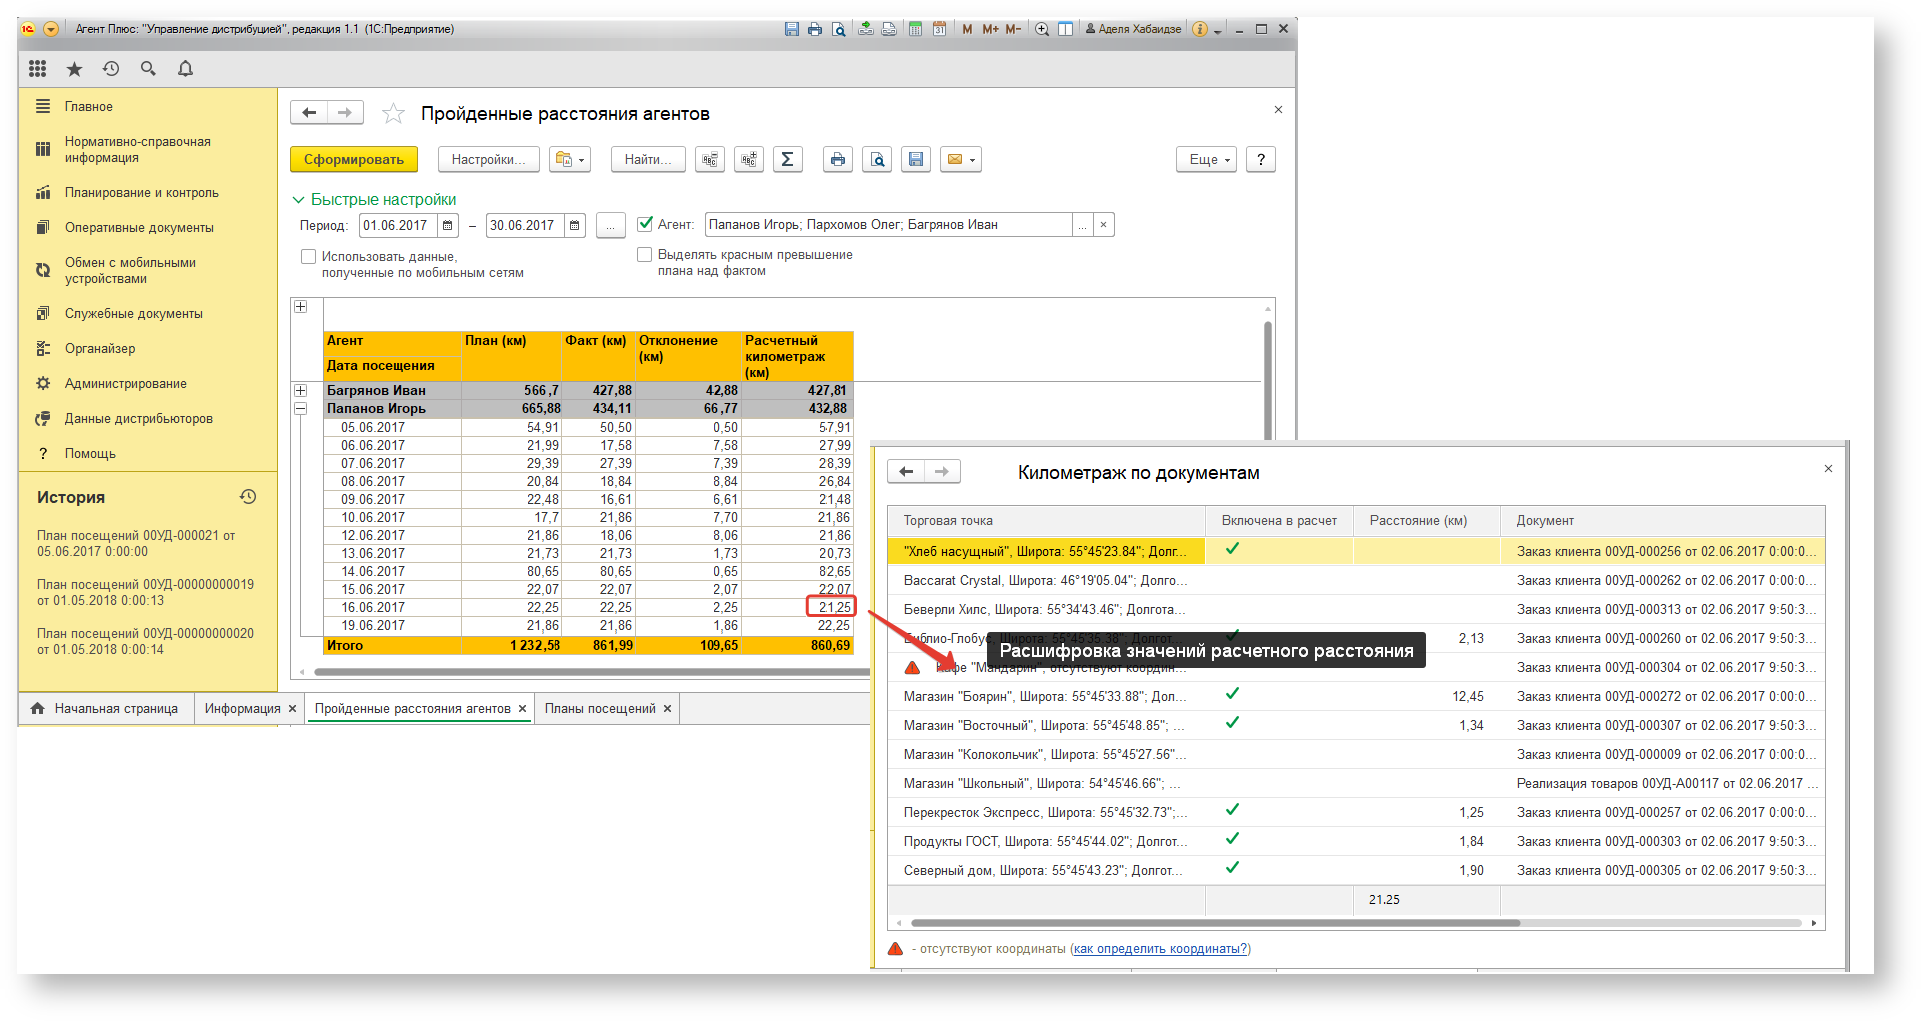The width and height of the screenshot is (1922, 1022).
Task: Add report to favorites star
Action: [393, 113]
